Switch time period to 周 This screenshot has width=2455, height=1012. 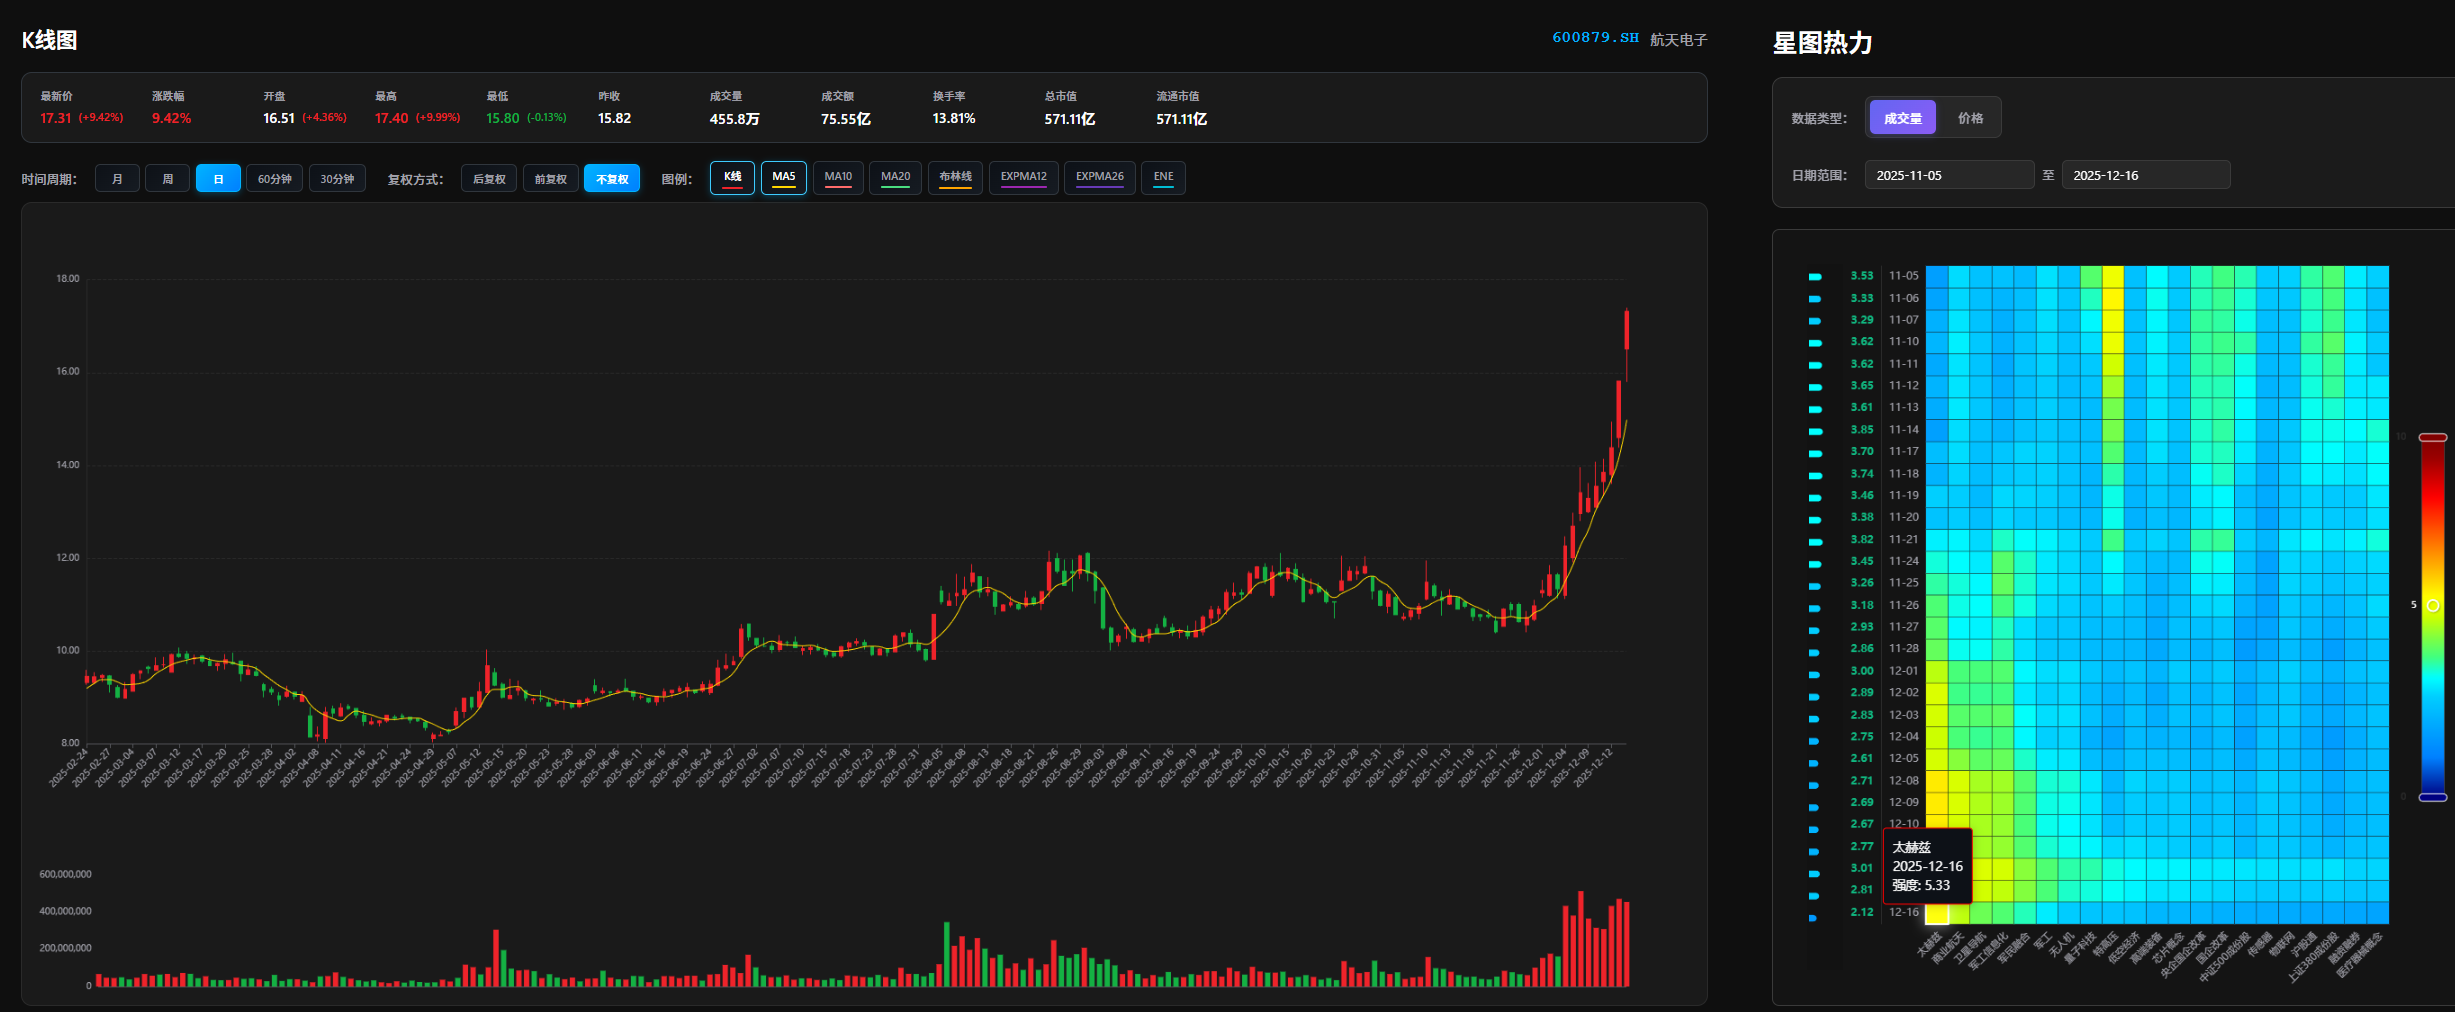coord(167,179)
